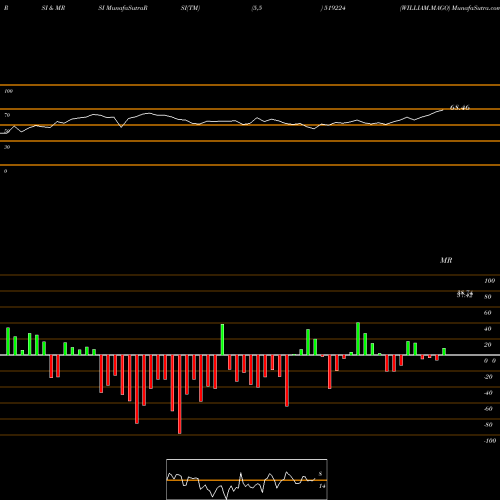Viewport: 500px width, 500px height.
Task: Click the '(WILLIAM.MAGO) MunafaSutra.com' title text
Action: [x=450, y=8]
